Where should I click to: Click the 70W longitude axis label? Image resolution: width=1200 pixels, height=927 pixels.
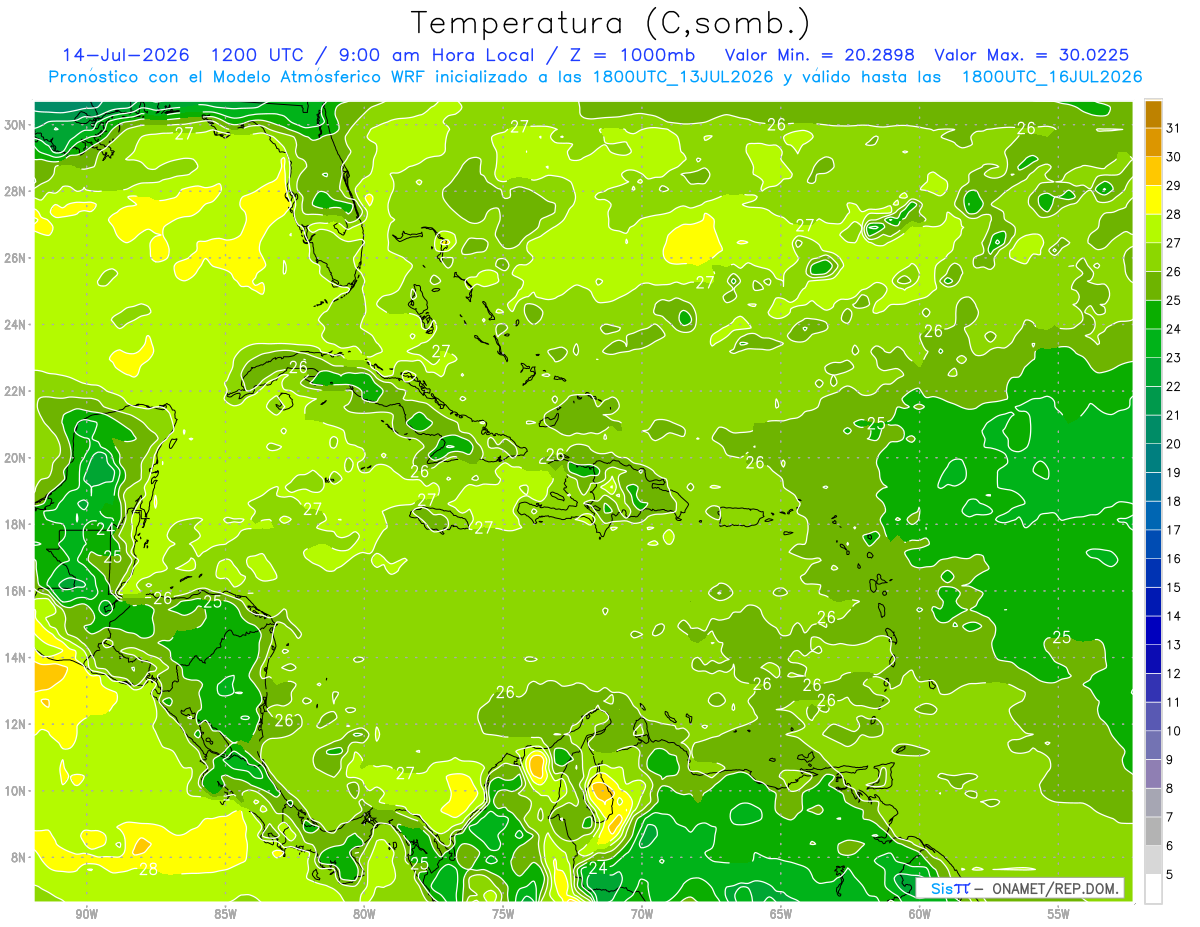(642, 914)
